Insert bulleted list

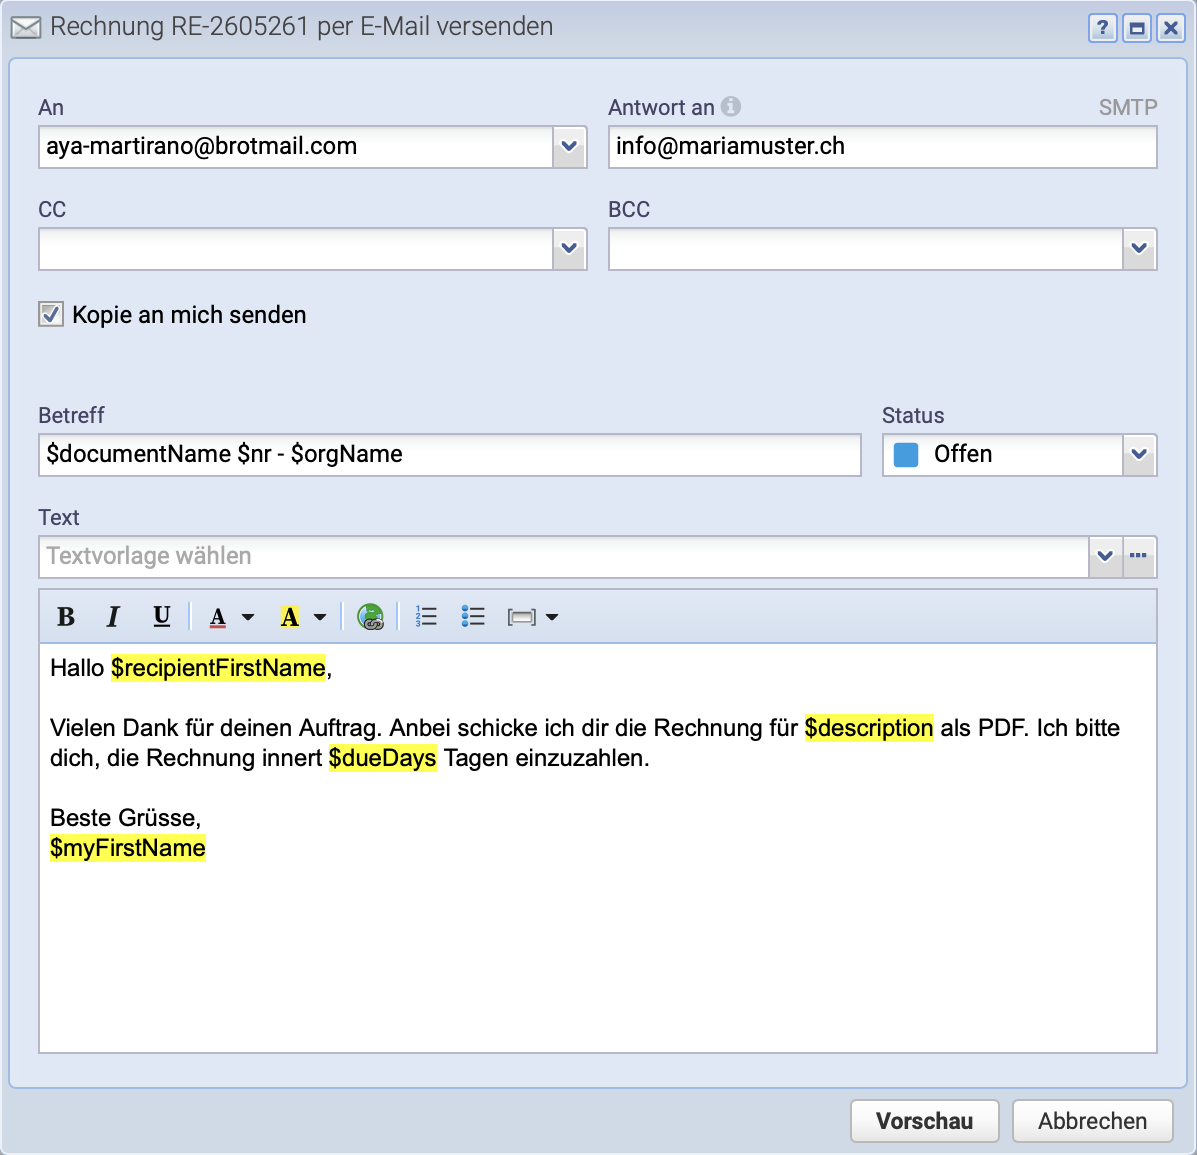(473, 617)
